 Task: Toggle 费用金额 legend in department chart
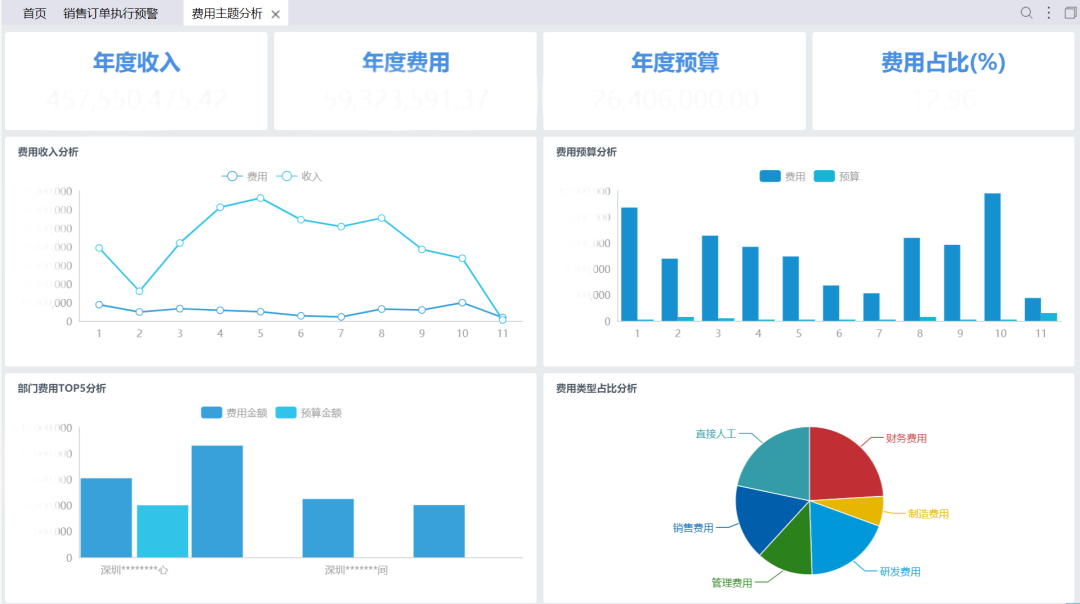coord(233,412)
